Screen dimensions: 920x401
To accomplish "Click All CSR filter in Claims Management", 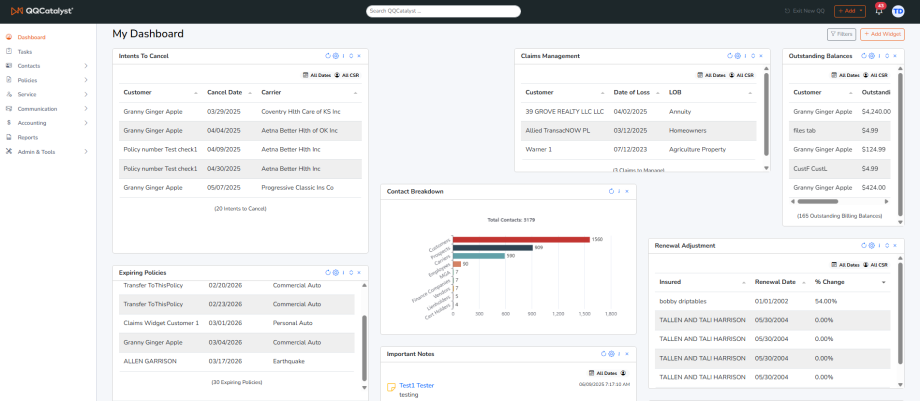I will [741, 75].
